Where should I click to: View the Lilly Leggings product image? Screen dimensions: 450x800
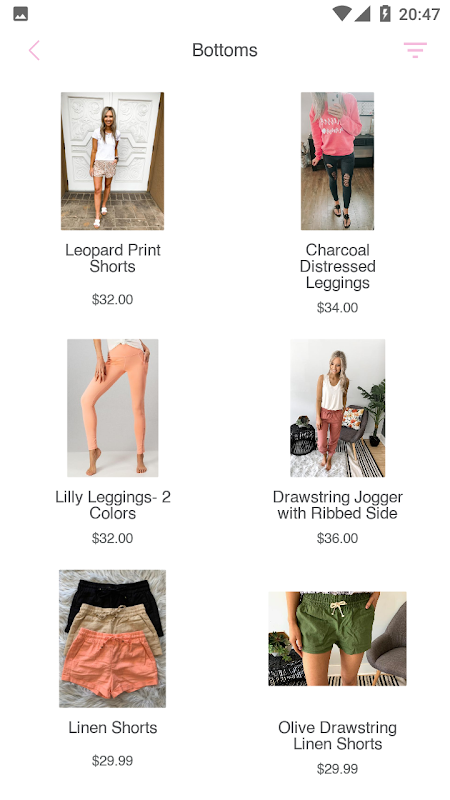coord(112,408)
